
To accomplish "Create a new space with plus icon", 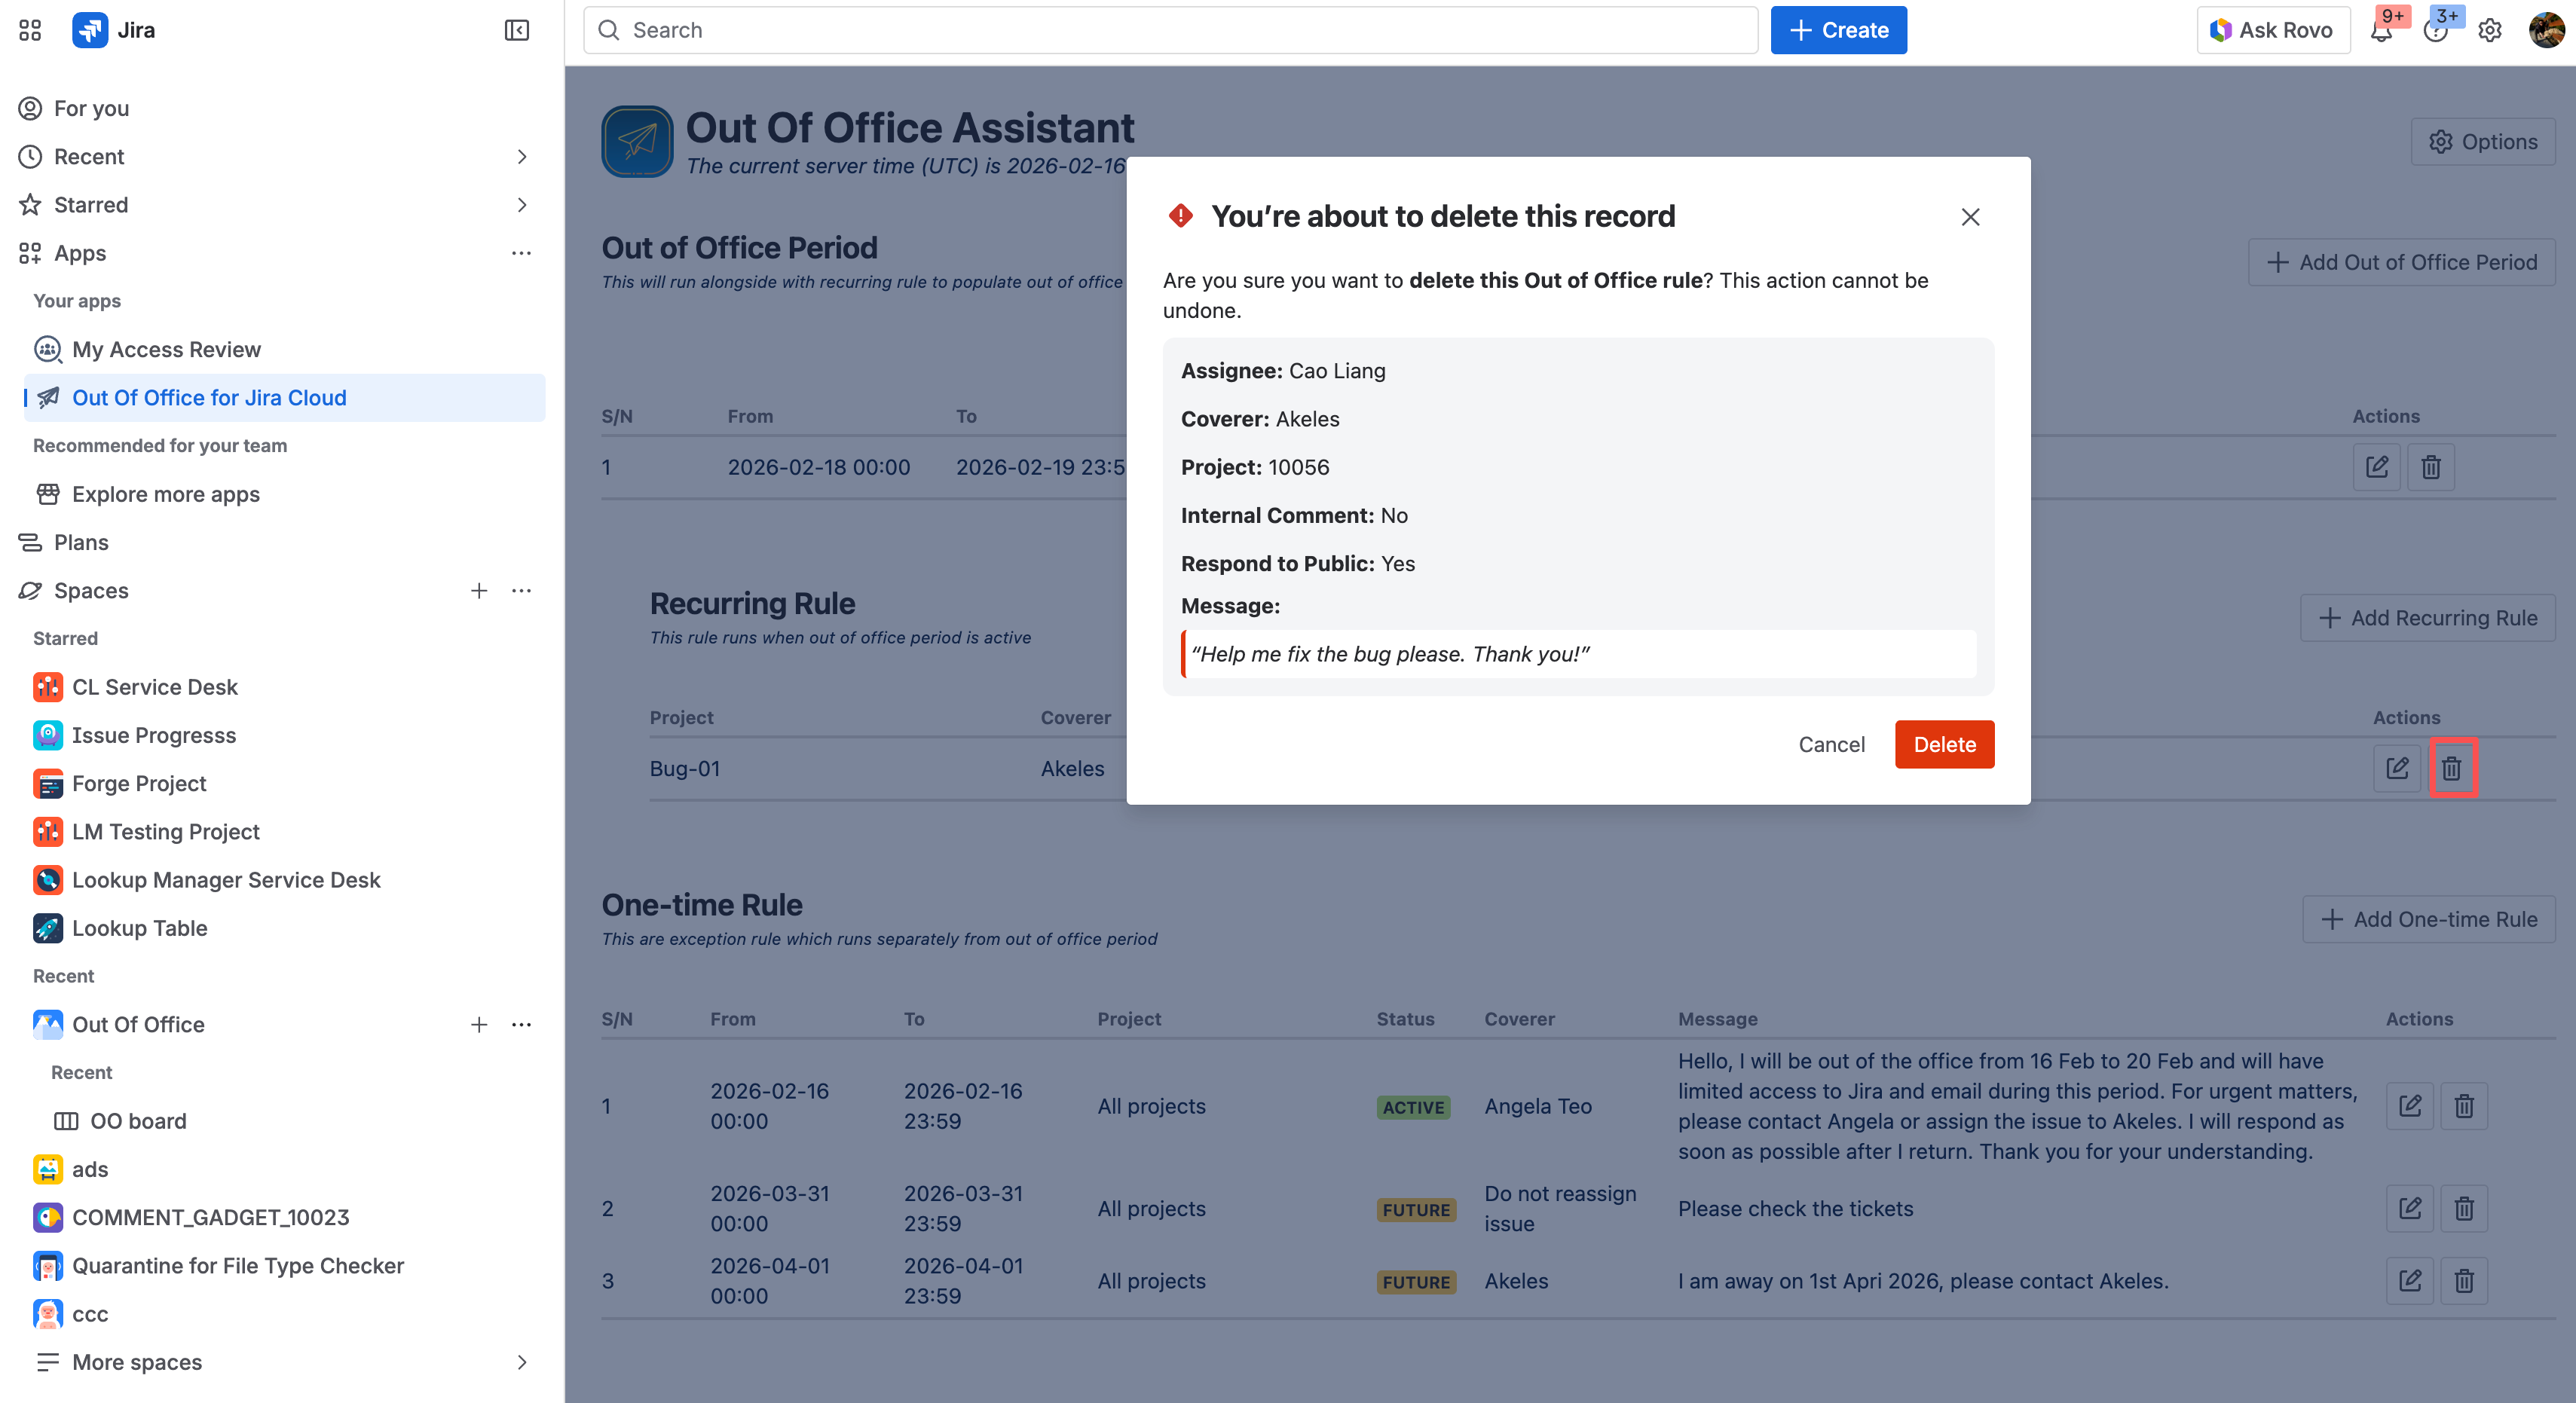I will click(479, 590).
